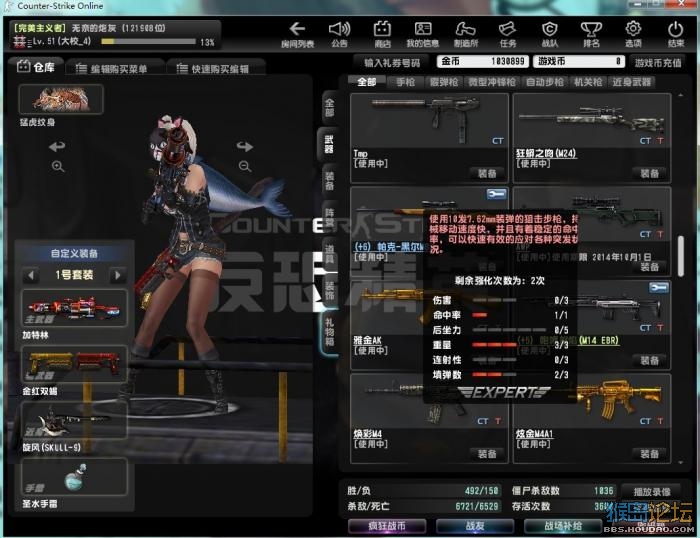The width and height of the screenshot is (700, 538).
Task: Select vertical category tab 武器
Action: coord(329,144)
